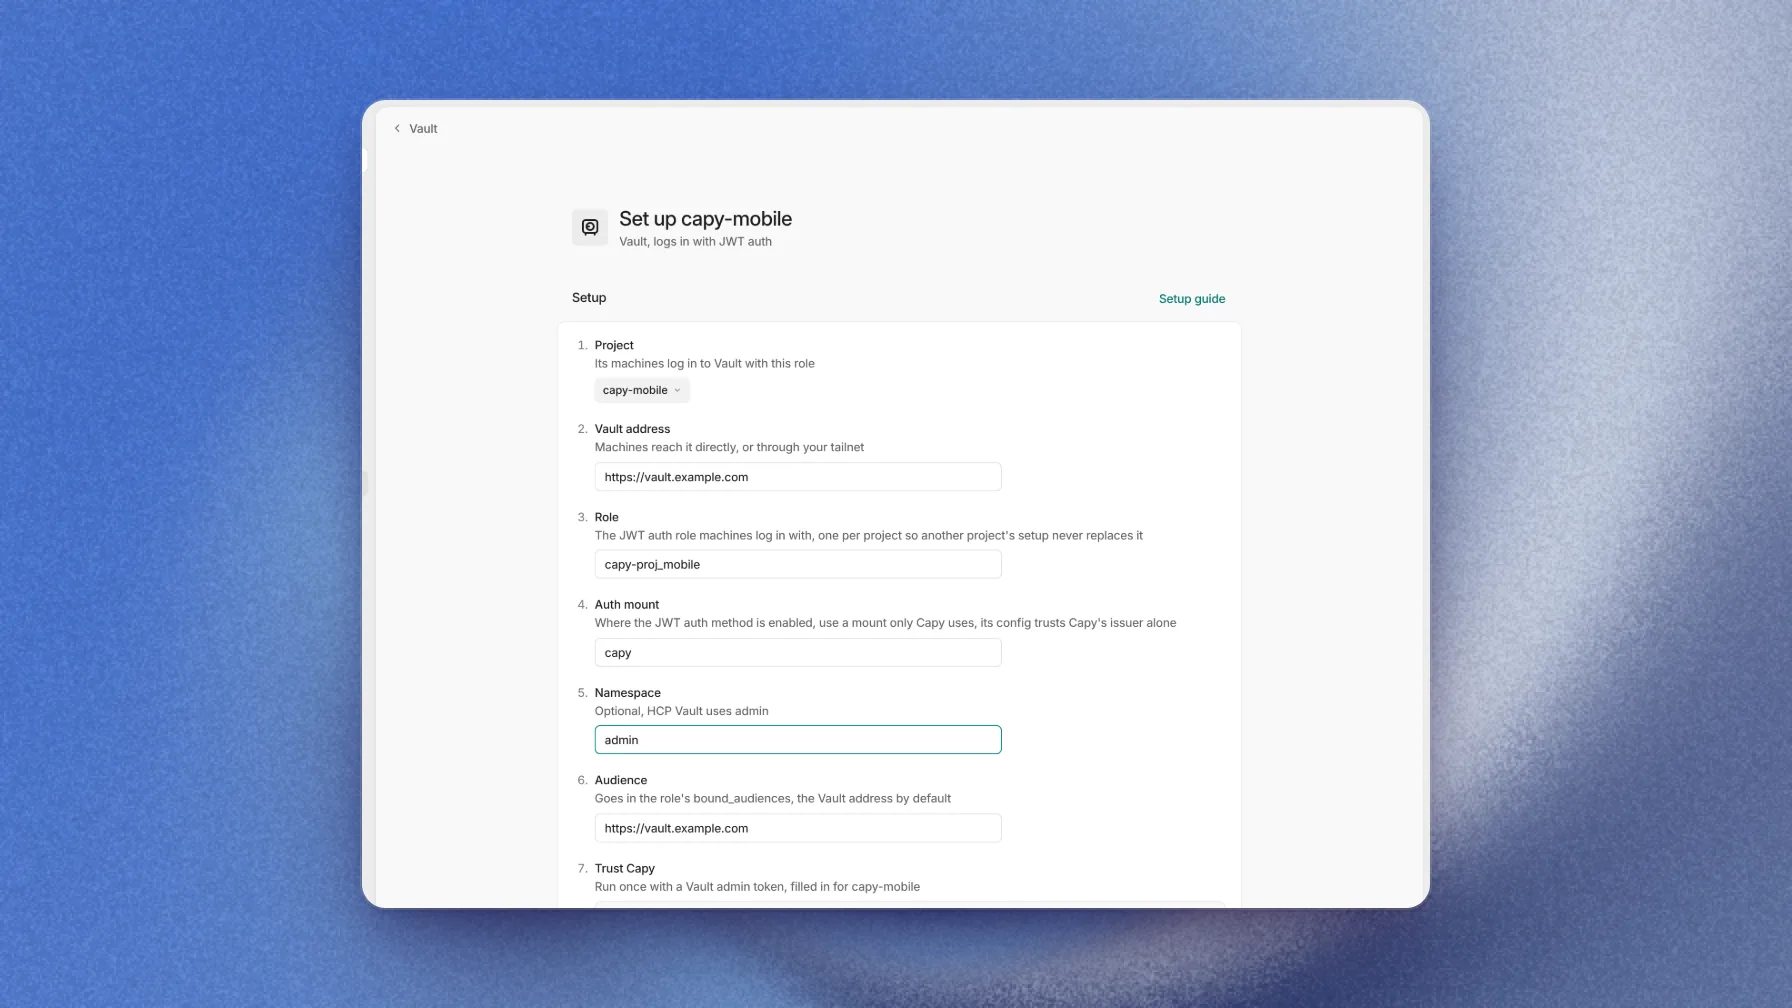Open the capy-mobile project dropdown
The width and height of the screenshot is (1792, 1008).
[x=642, y=391]
